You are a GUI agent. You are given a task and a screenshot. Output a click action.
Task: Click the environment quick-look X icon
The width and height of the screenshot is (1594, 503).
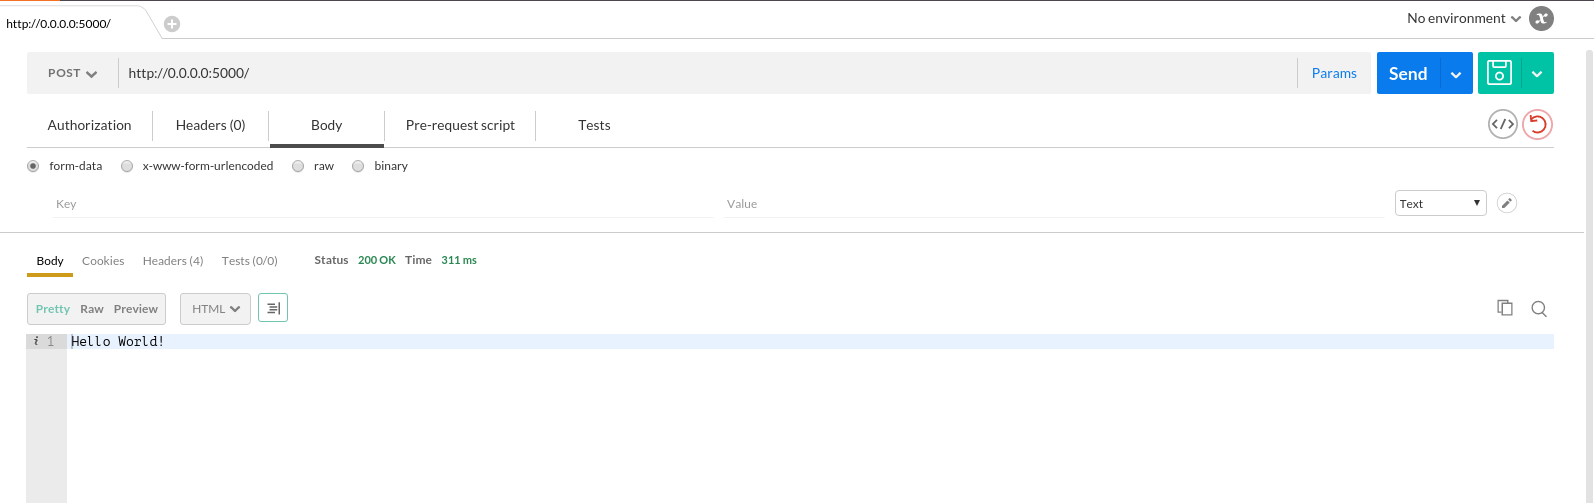1542,18
